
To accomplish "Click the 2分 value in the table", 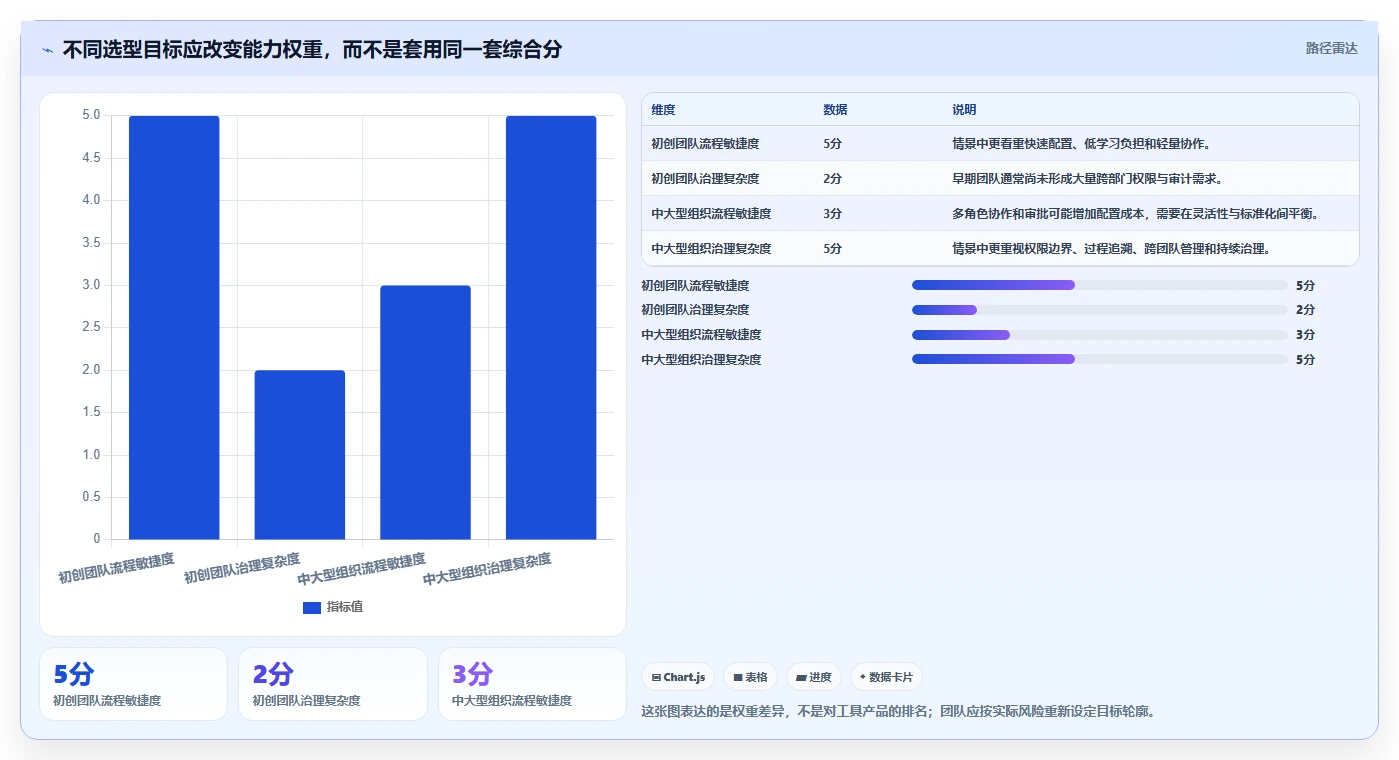I will pyautogui.click(x=832, y=179).
